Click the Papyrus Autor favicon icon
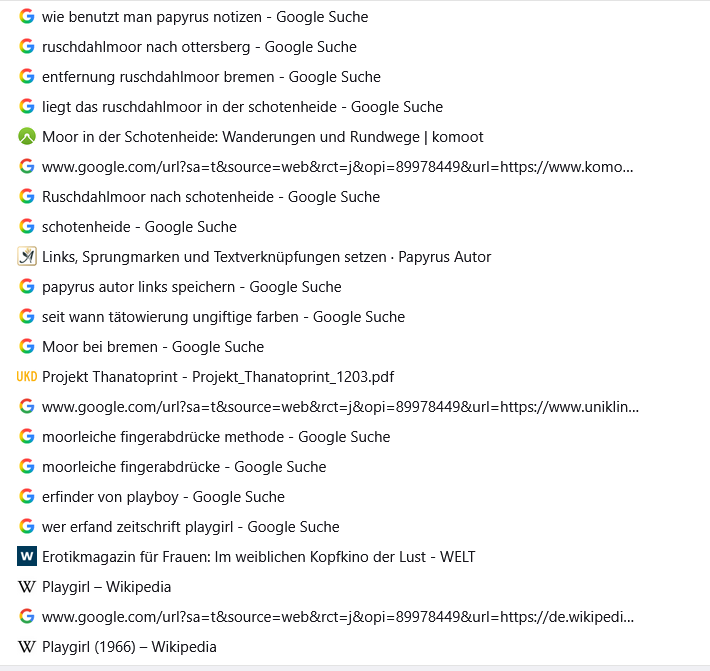The image size is (710, 671). tap(27, 257)
